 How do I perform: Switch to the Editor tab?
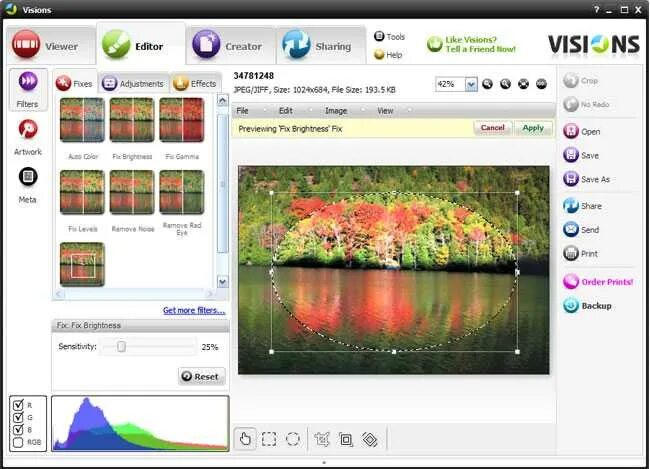141,44
